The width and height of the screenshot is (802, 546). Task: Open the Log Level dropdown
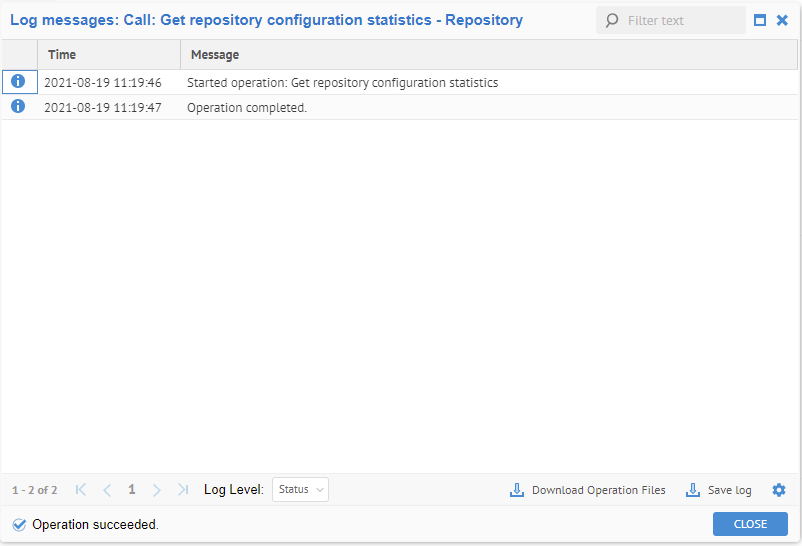[x=300, y=490]
